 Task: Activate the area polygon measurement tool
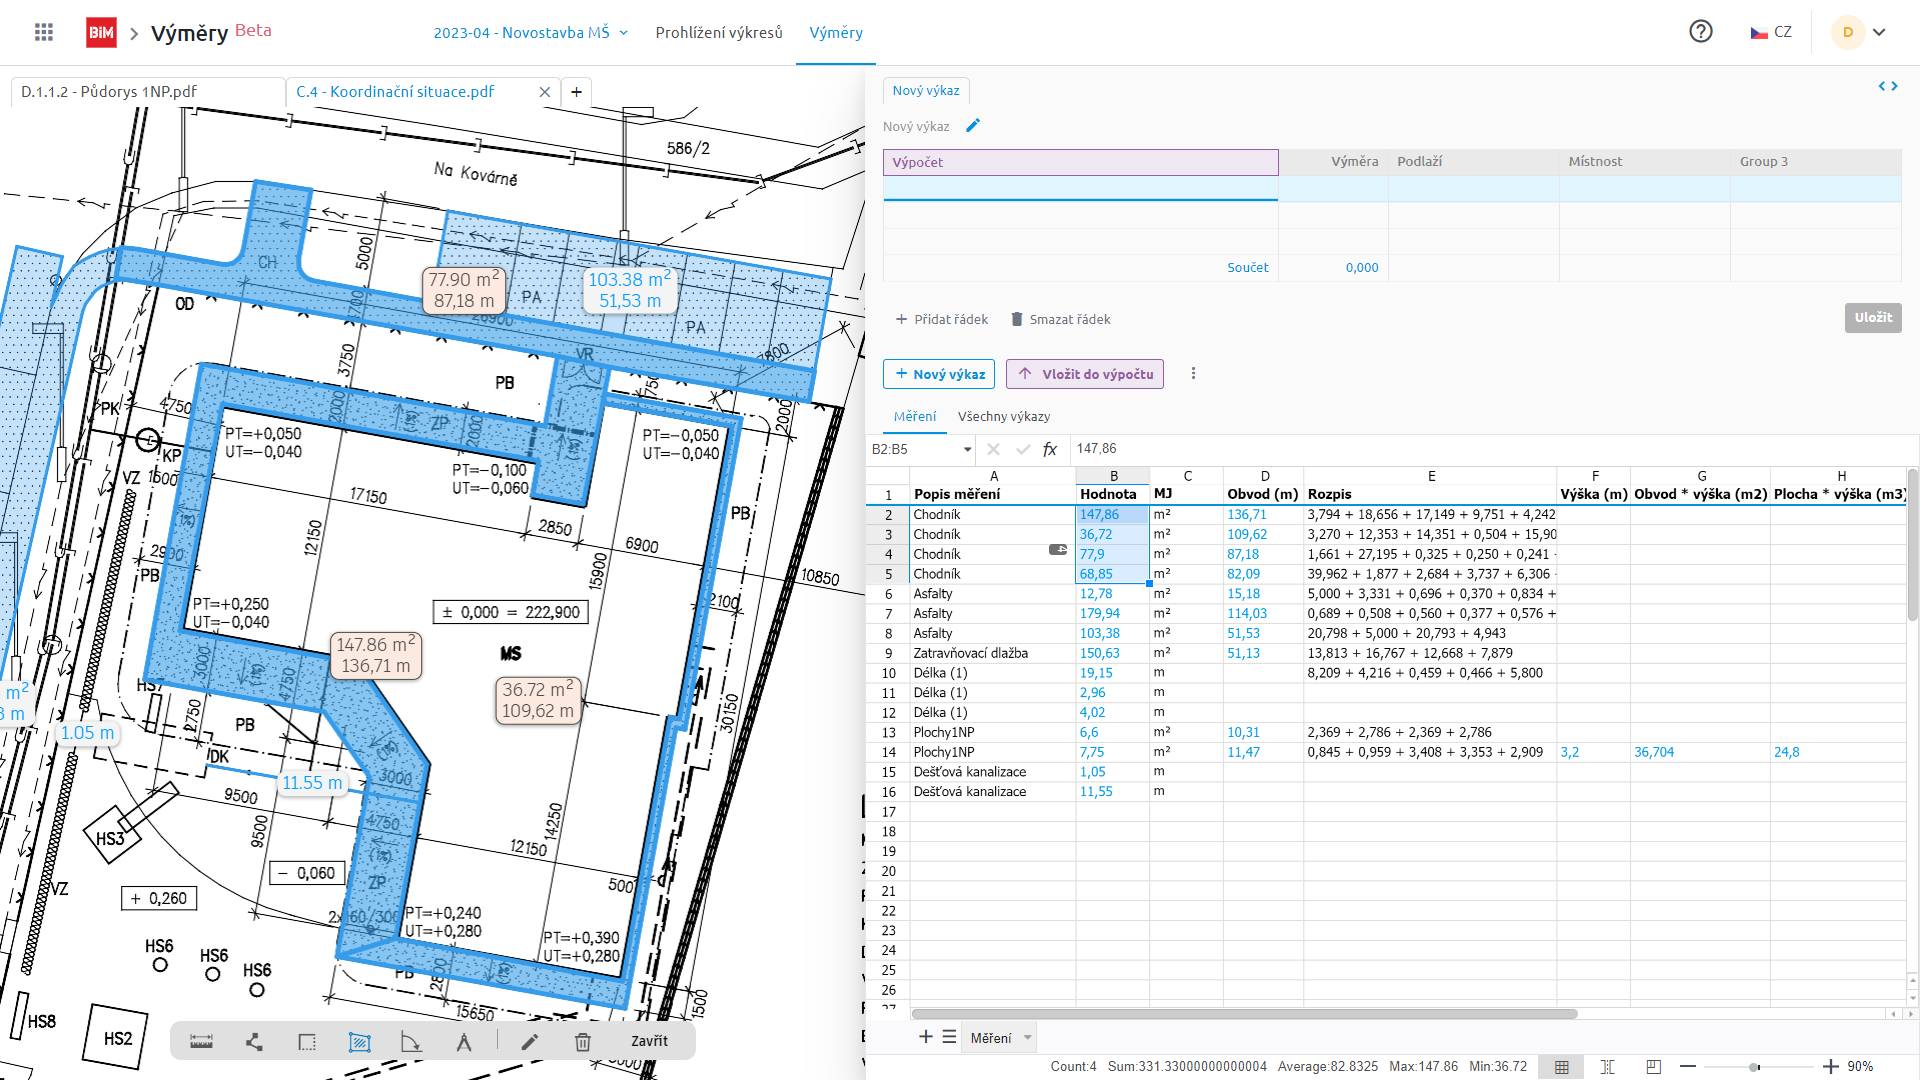(359, 1042)
